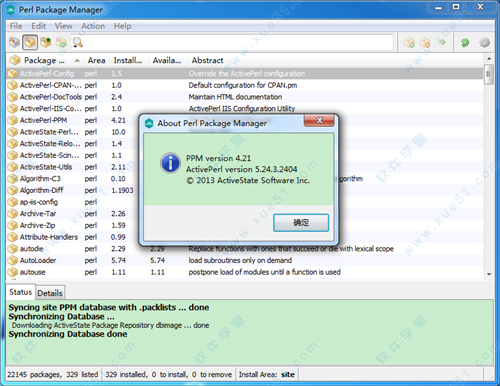
Task: Click the package icon of AutoLoader
Action: tap(13, 260)
